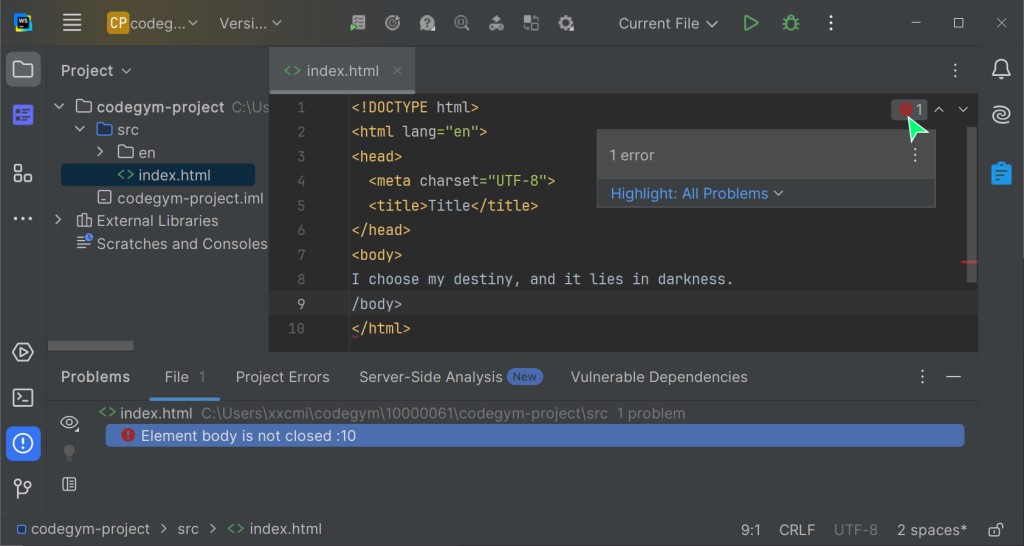Open the Notifications bell icon

tap(1001, 69)
